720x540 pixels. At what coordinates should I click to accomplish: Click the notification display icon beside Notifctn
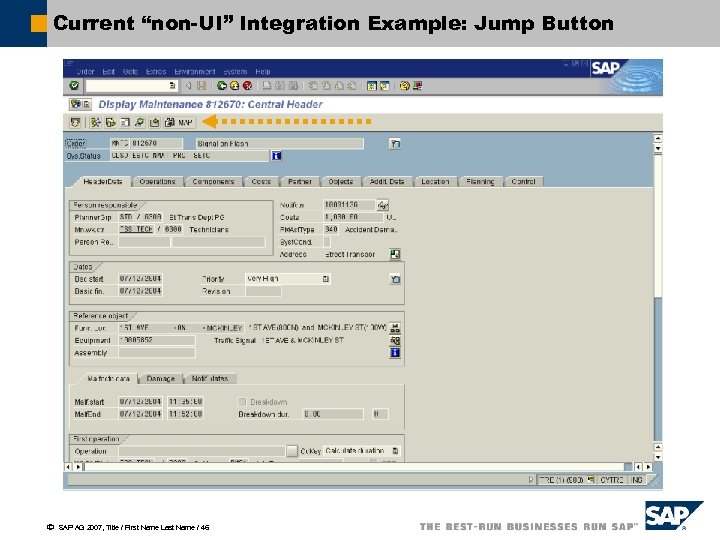[382, 205]
